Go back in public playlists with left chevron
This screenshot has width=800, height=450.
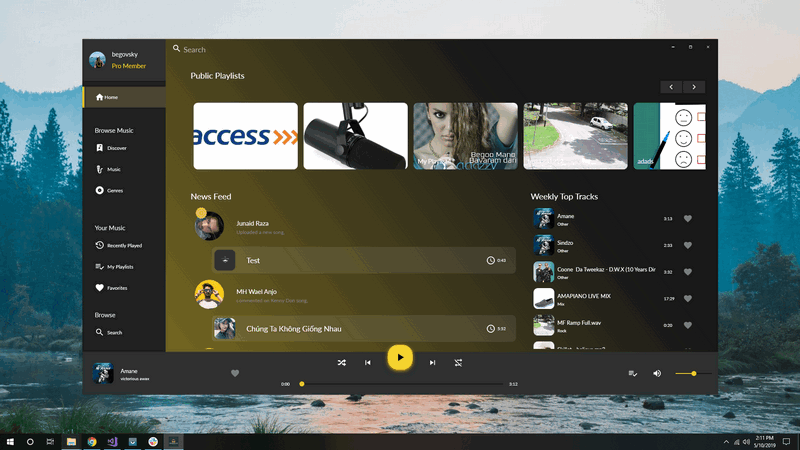tap(671, 87)
